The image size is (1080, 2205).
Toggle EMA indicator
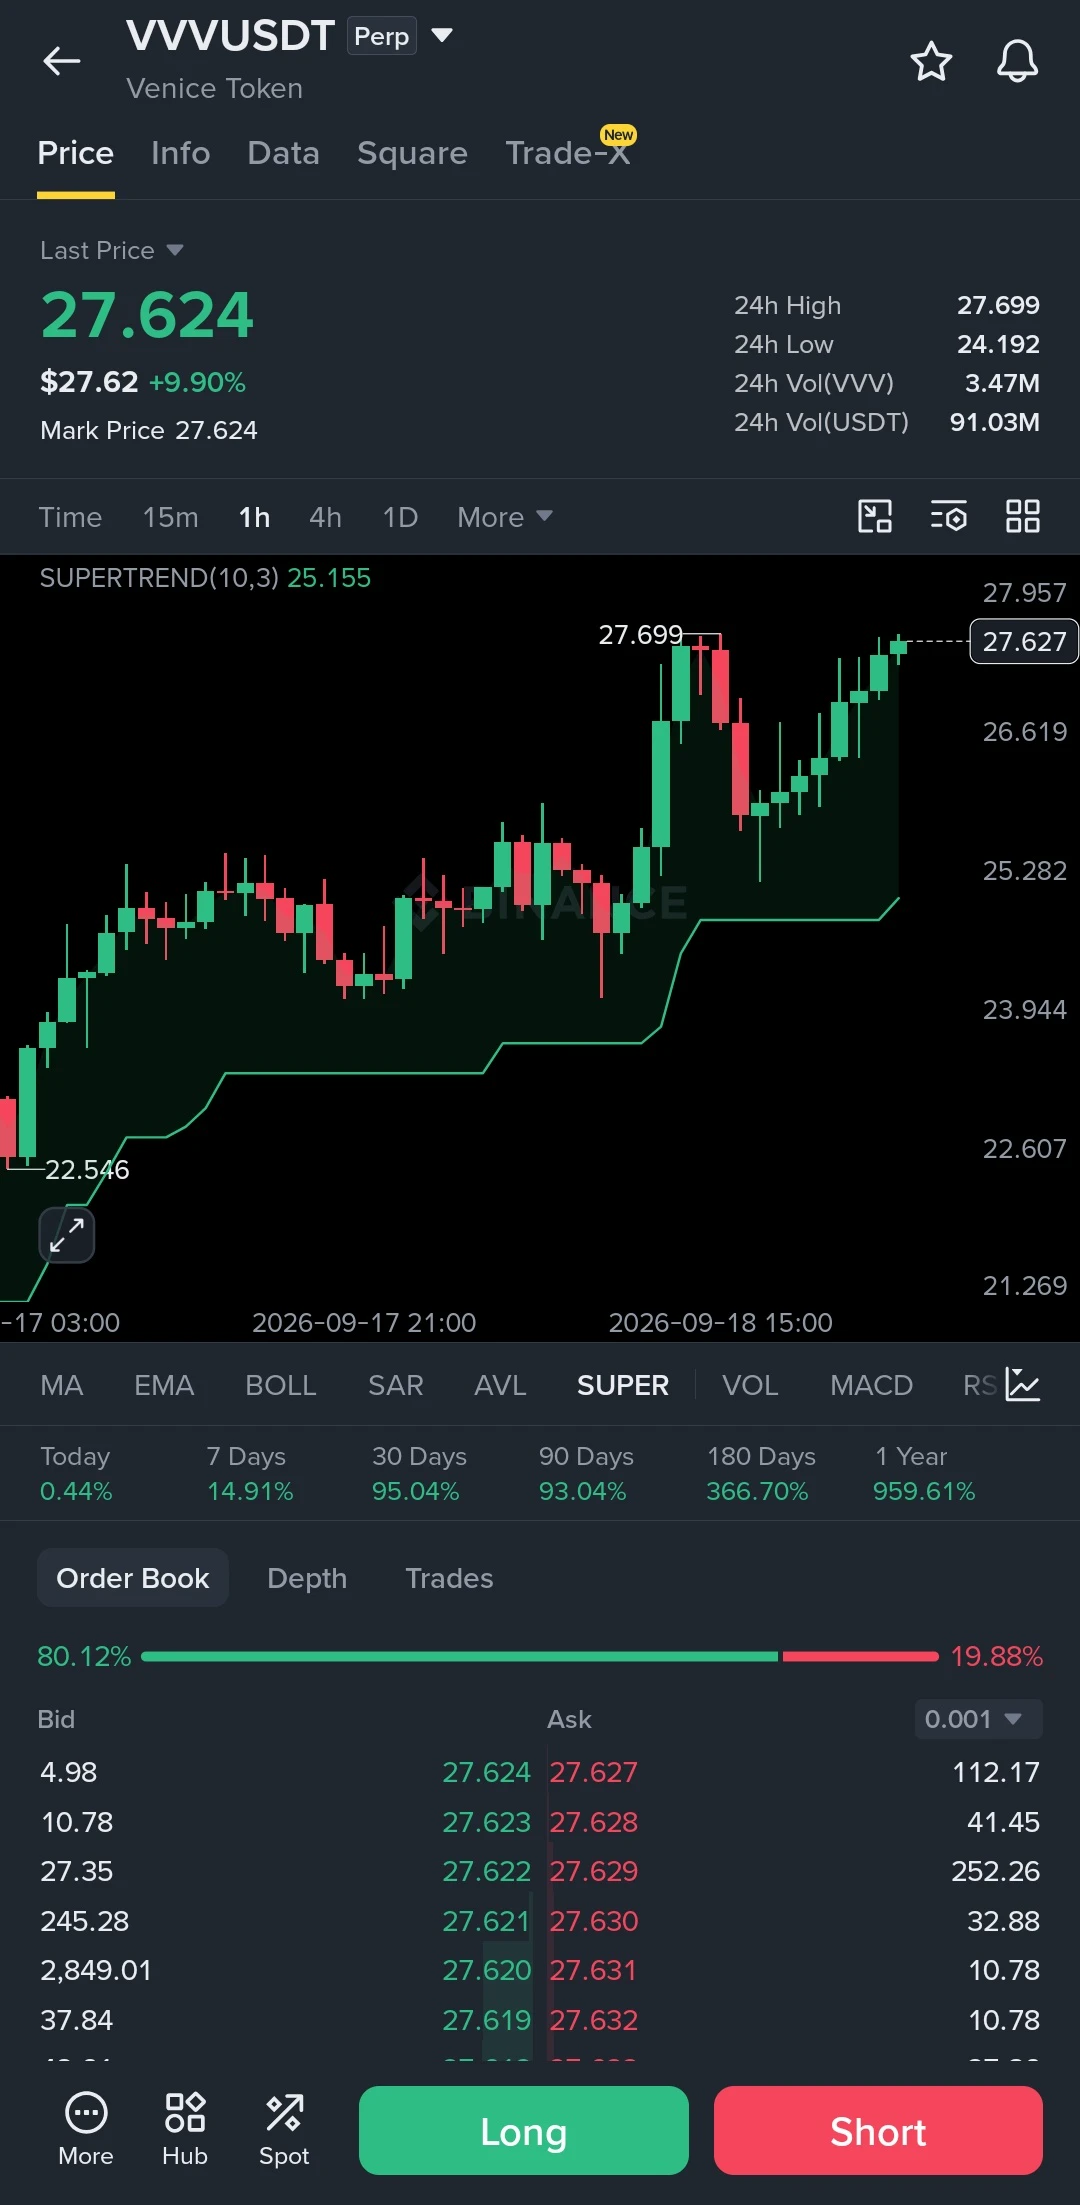coord(164,1385)
